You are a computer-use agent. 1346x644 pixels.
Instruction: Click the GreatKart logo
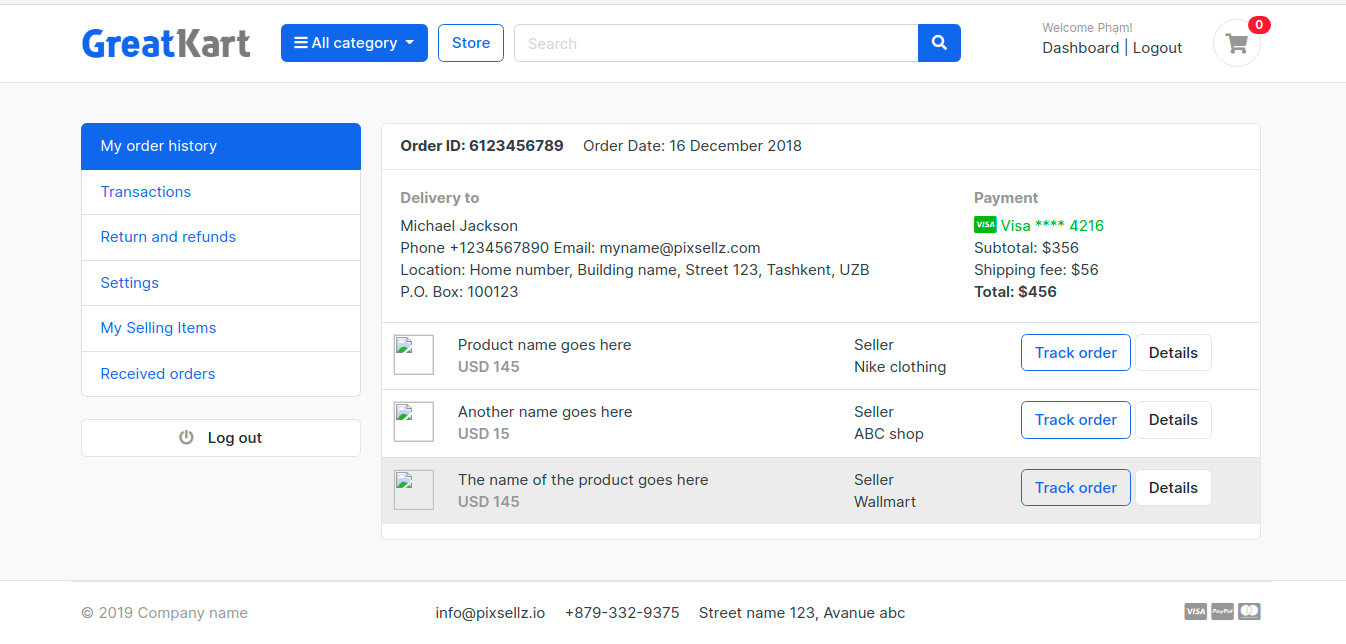coord(166,43)
